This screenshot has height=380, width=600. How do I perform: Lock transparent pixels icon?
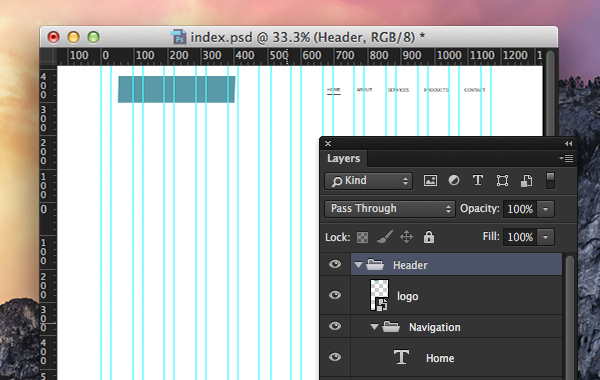pos(362,237)
